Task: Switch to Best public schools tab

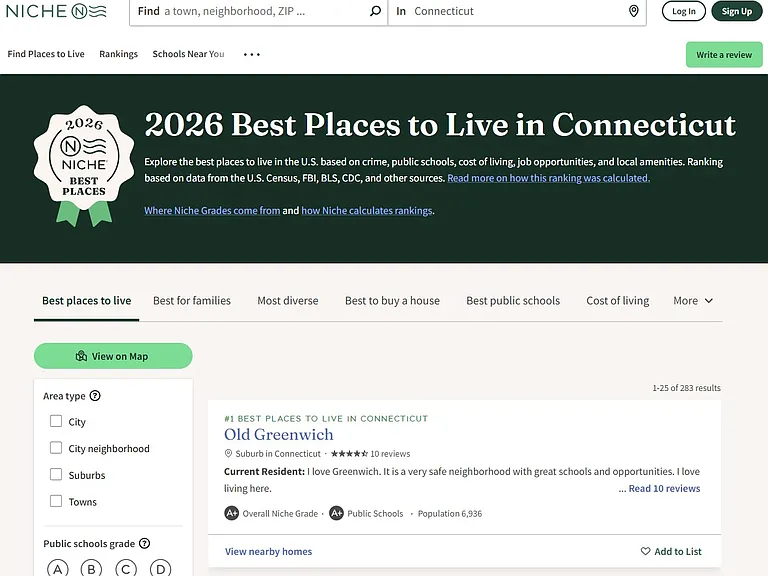Action: pyautogui.click(x=513, y=301)
